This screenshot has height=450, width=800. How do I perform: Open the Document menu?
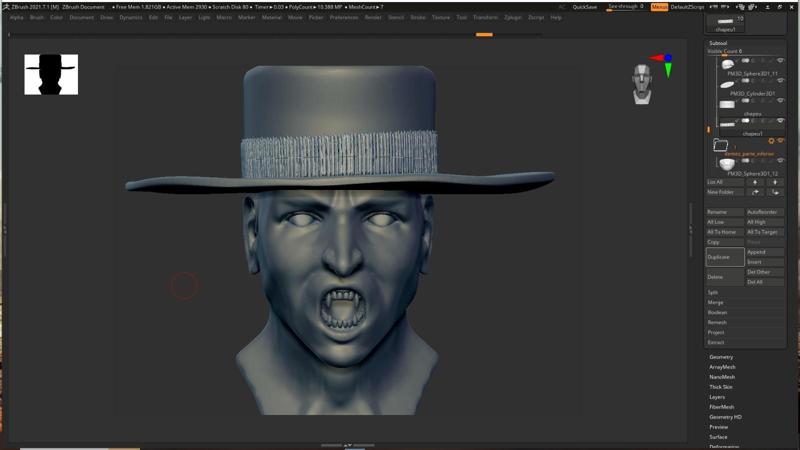[82, 17]
